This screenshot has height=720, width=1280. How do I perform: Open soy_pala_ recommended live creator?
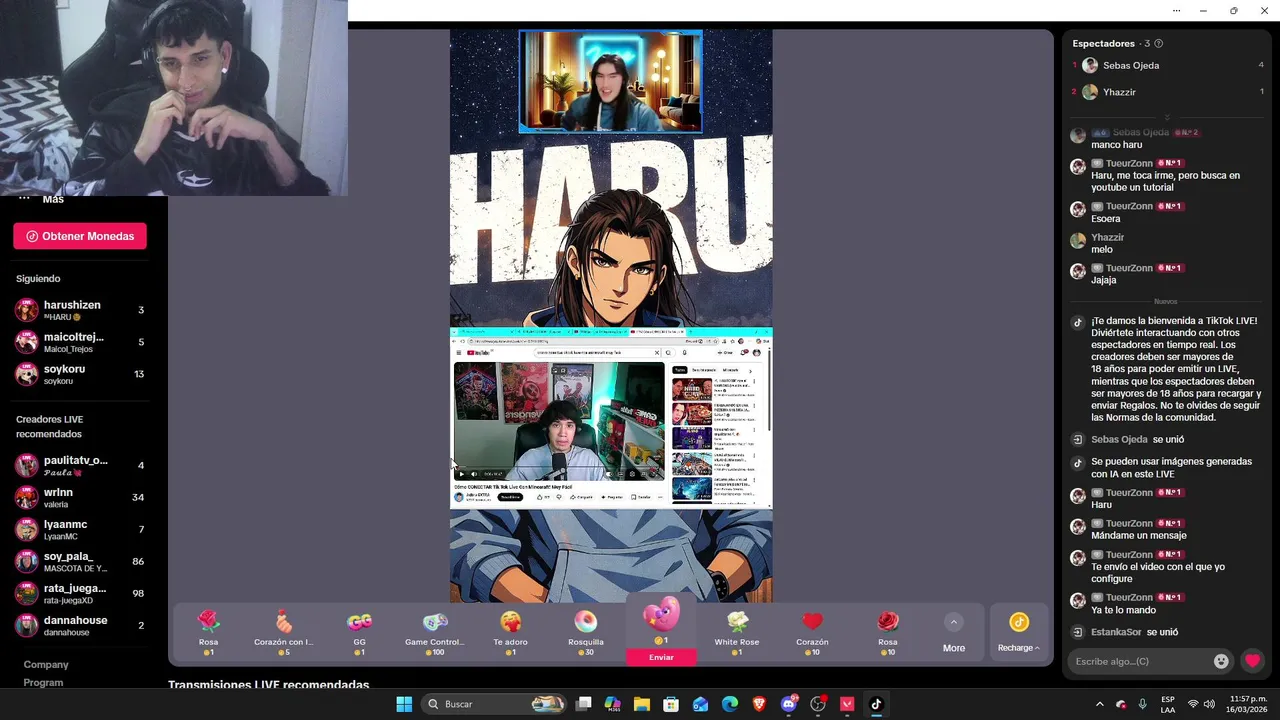pos(80,561)
